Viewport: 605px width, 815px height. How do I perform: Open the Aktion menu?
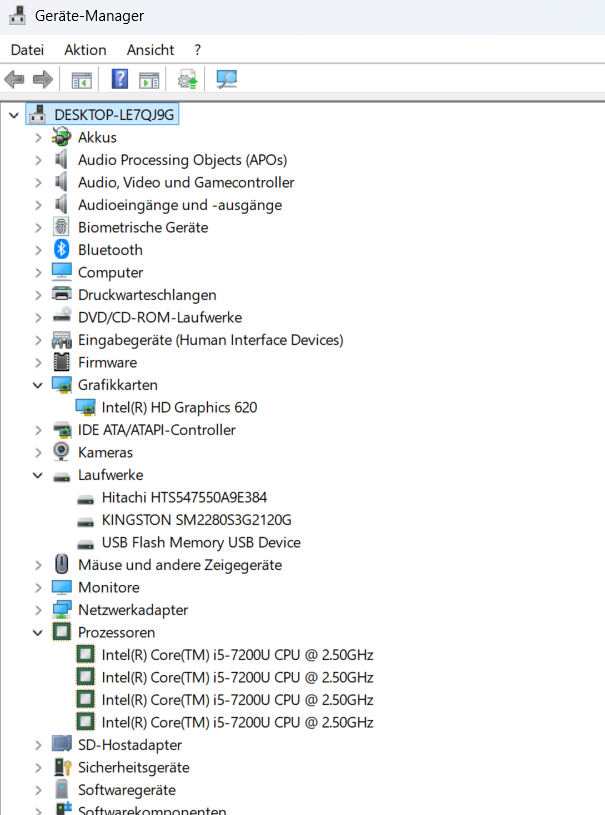85,50
